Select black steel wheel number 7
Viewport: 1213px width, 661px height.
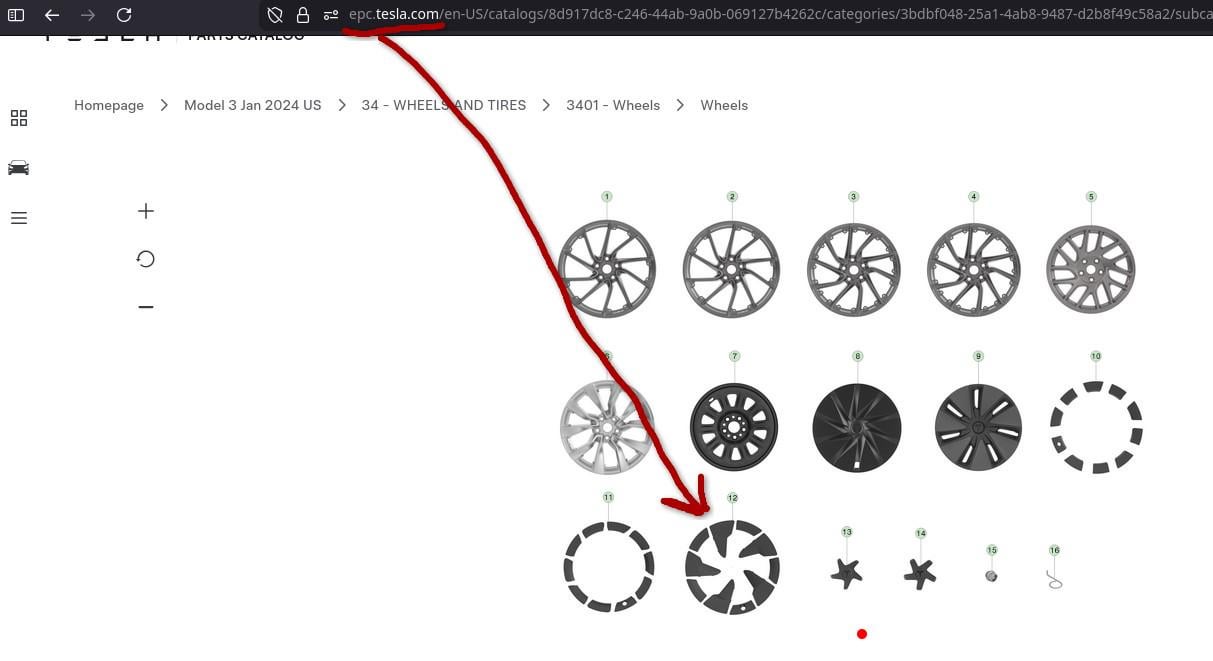[x=734, y=428]
